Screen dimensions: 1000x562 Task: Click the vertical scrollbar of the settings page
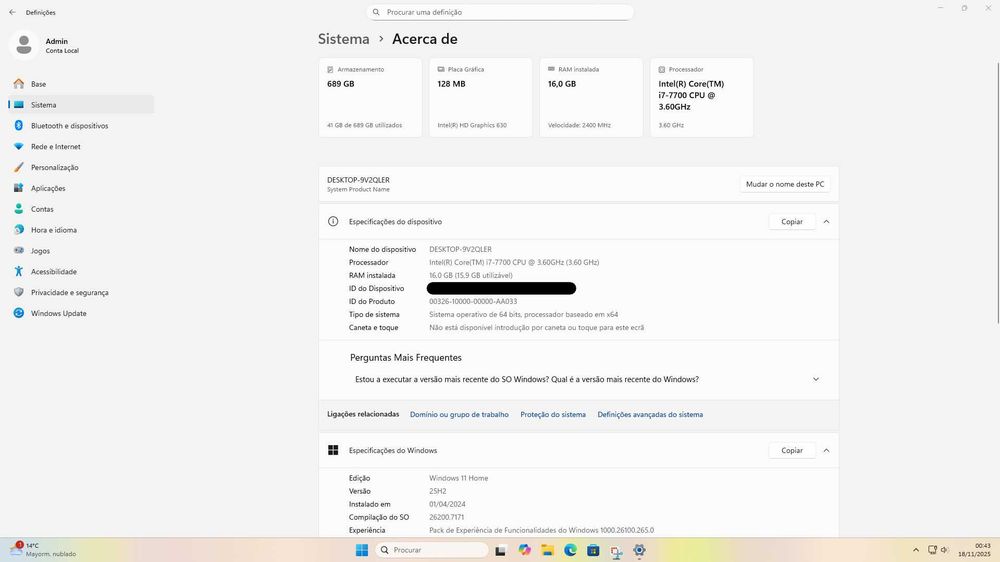pyautogui.click(x=997, y=191)
